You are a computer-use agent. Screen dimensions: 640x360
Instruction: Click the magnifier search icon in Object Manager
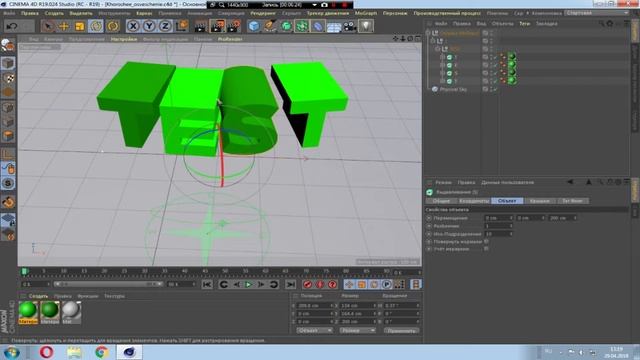coord(602,24)
